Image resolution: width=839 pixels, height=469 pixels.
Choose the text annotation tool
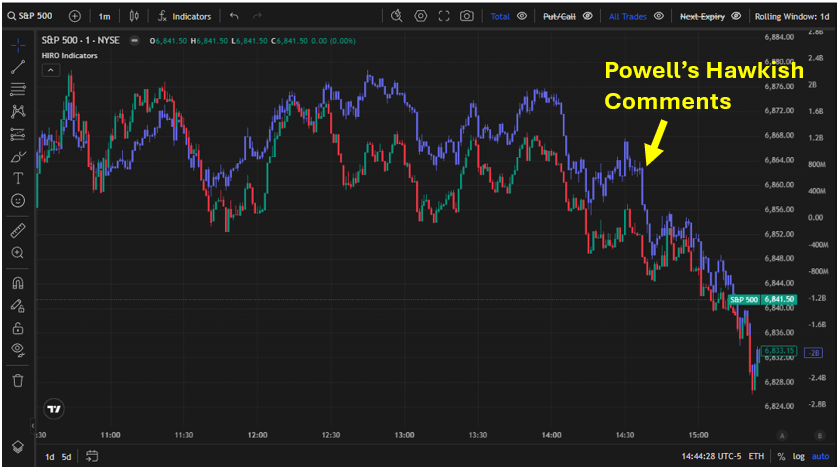pos(18,178)
